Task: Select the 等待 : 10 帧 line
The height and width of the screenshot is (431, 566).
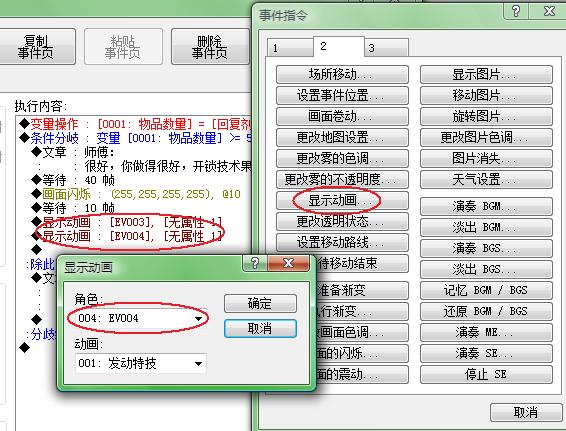Action: click(73, 208)
